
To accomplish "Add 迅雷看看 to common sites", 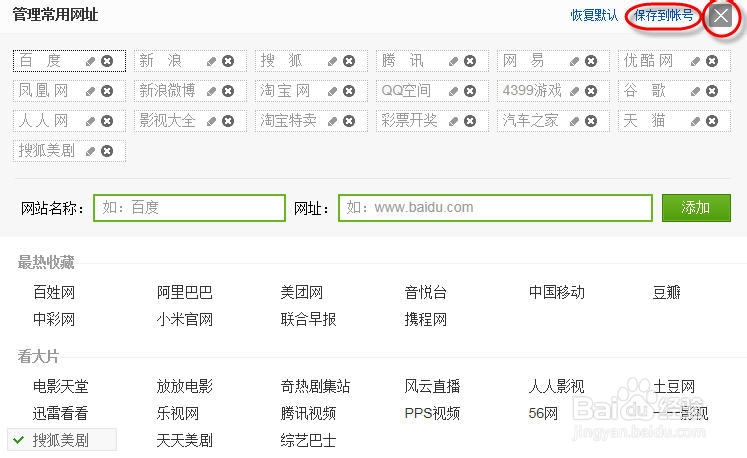I will click(x=61, y=413).
